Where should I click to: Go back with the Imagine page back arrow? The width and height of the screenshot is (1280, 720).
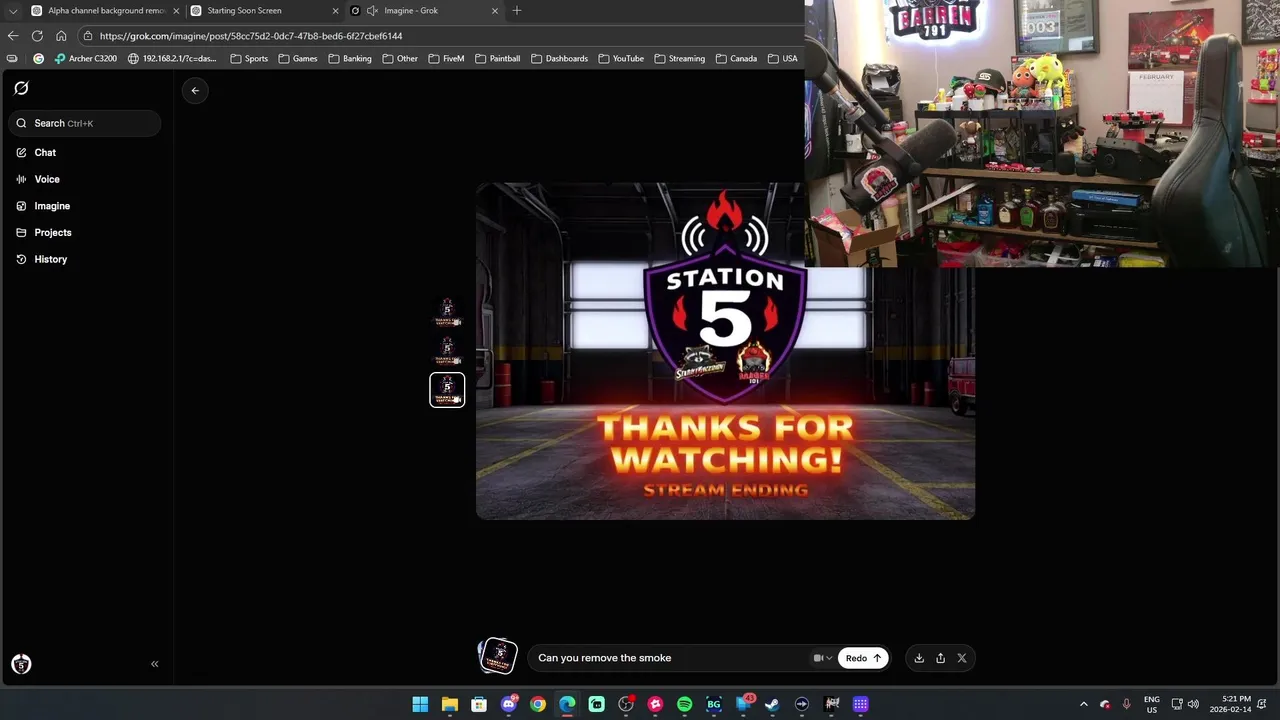195,90
